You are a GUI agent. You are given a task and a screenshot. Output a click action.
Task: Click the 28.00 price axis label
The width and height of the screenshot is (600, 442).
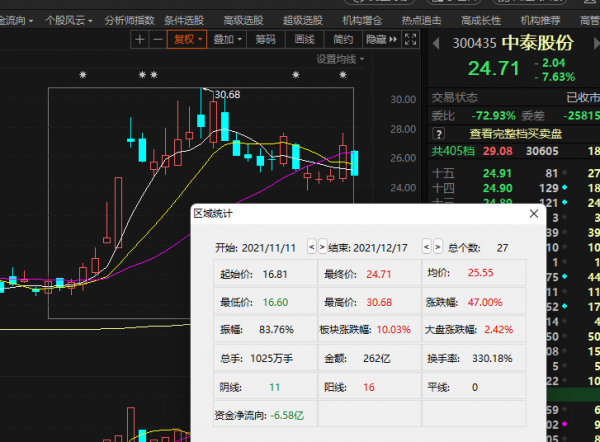(x=403, y=129)
